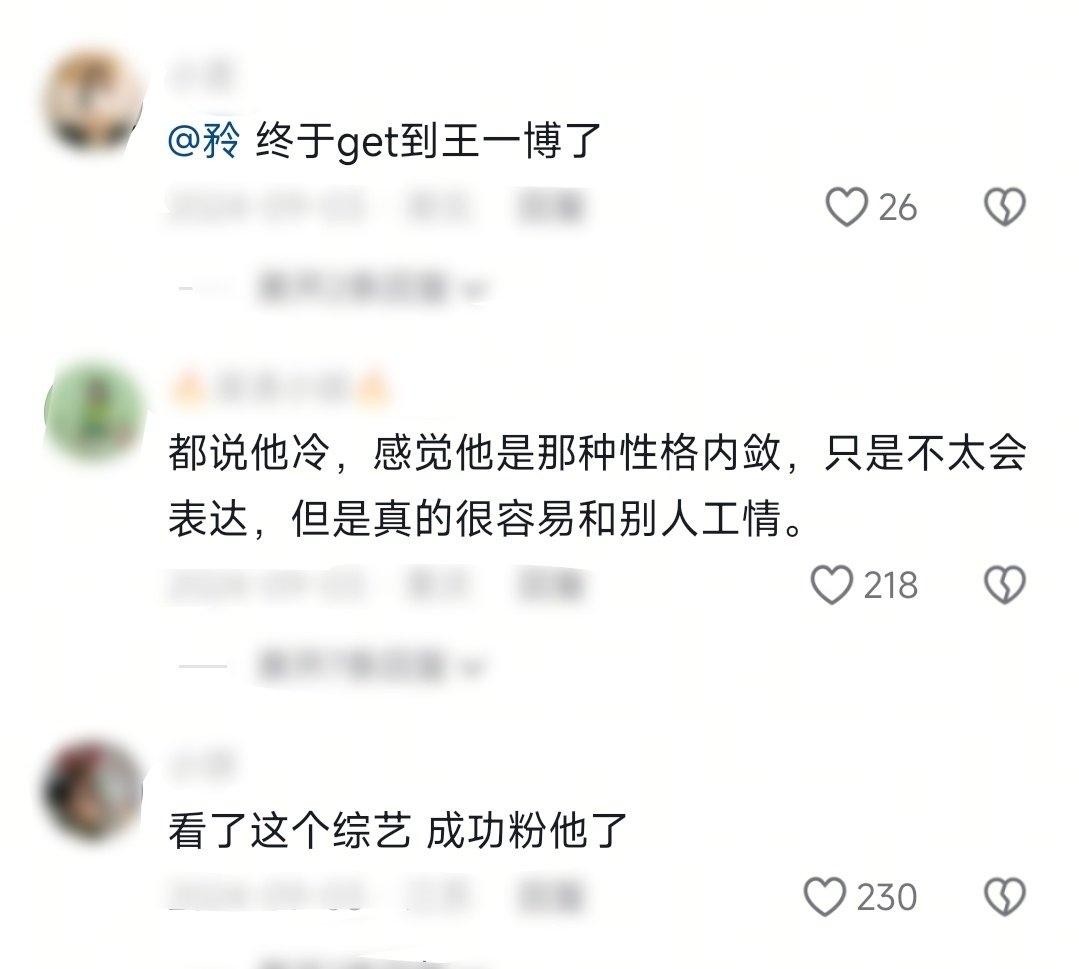Like the comment with 230 likes
1079x969 pixels.
pyautogui.click(x=824, y=897)
